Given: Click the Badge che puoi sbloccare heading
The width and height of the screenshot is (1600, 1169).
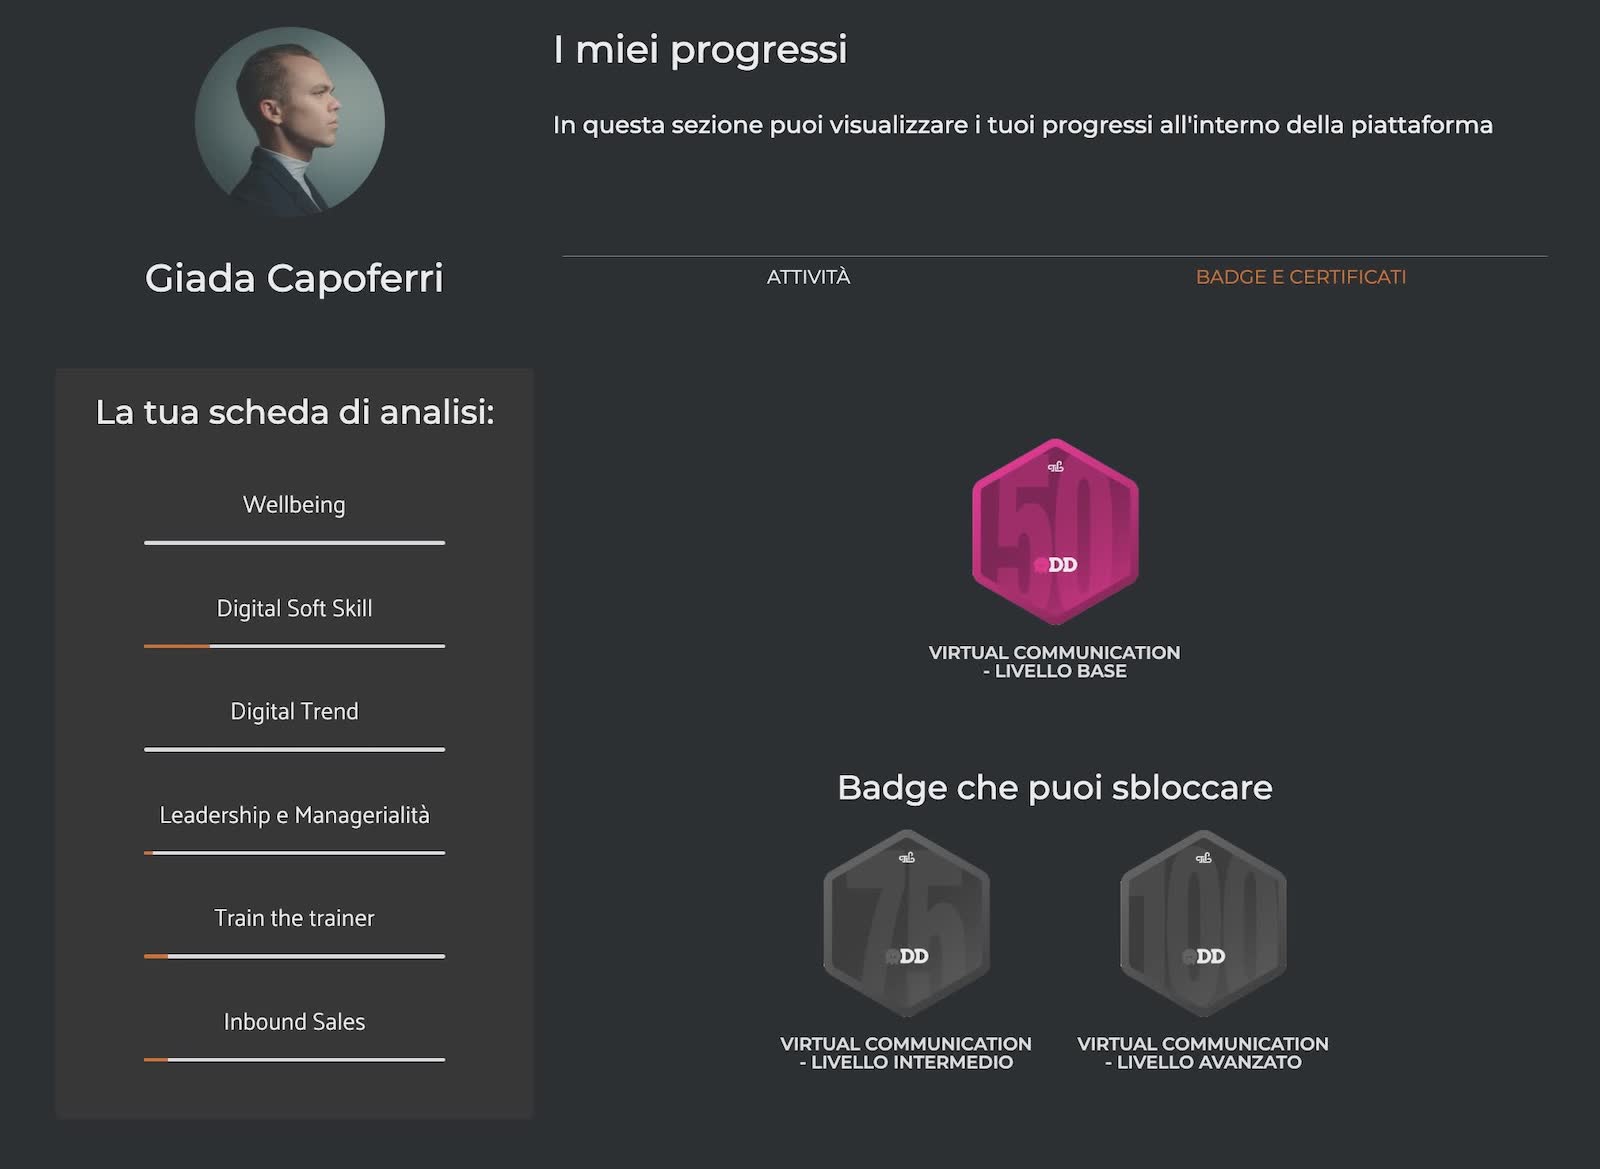Looking at the screenshot, I should click(x=1055, y=787).
